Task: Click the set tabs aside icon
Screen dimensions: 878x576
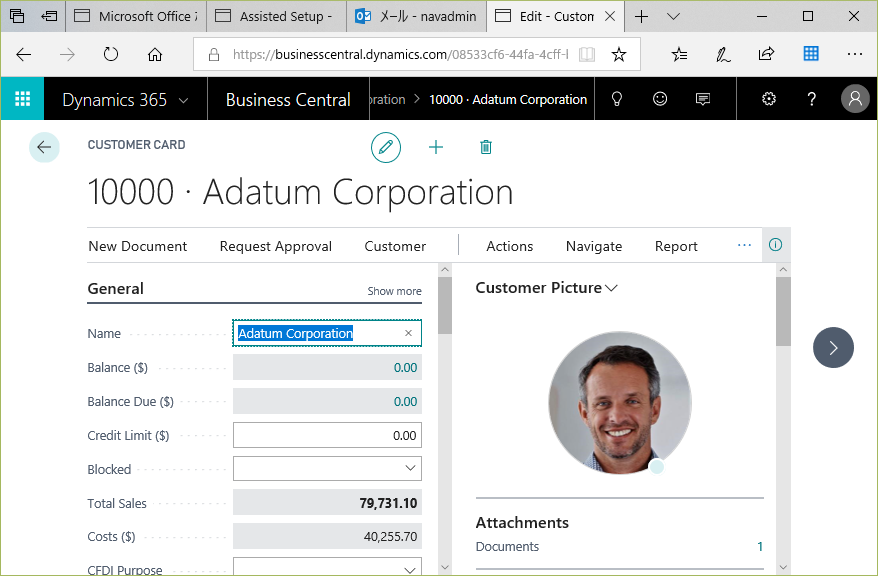Action: coord(49,16)
